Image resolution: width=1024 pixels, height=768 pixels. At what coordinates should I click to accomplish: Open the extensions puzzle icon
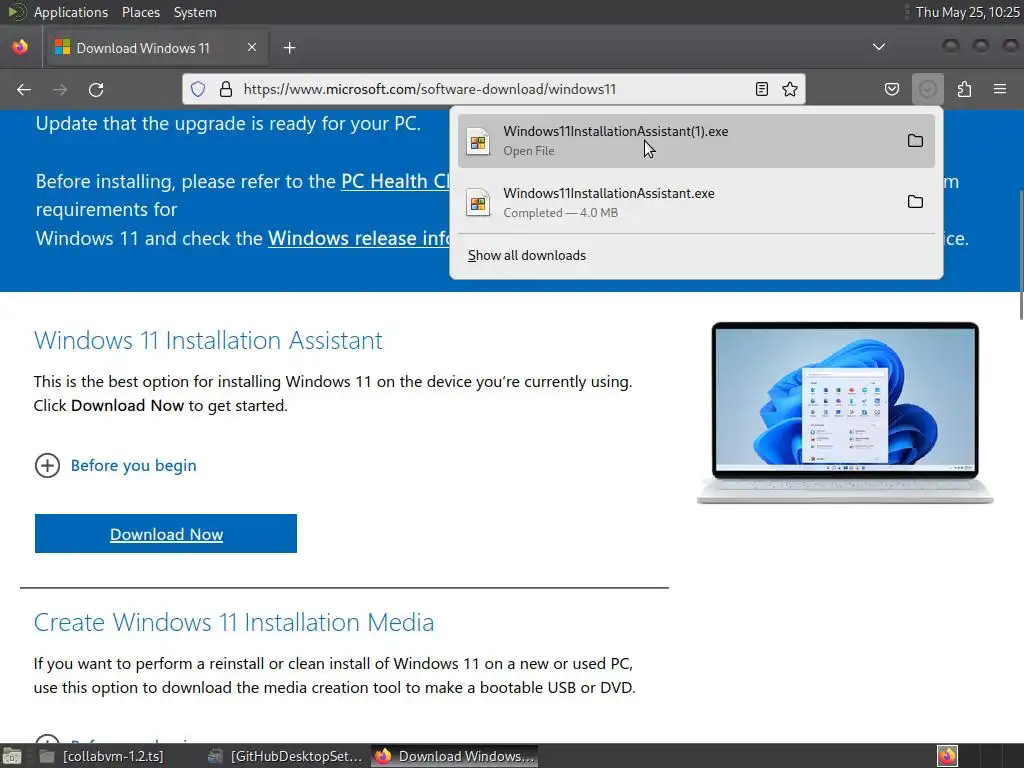coord(964,89)
